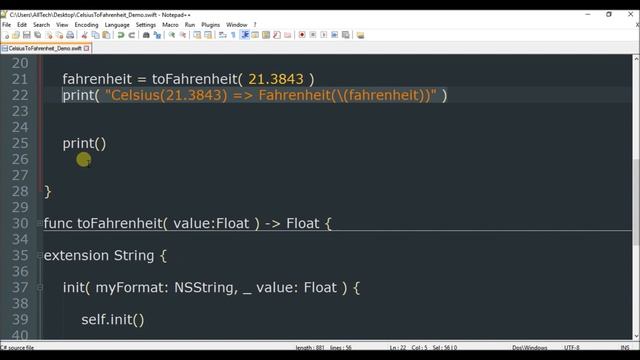
Task: Click the Close All toolbar icon
Action: click(x=60, y=35)
